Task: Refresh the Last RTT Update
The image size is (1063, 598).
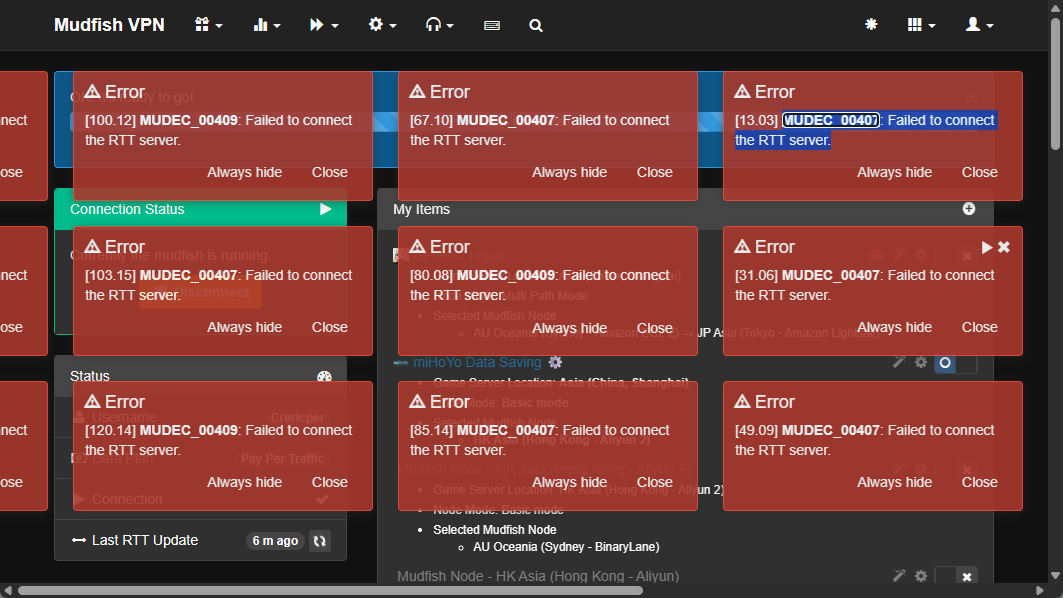Action: click(x=320, y=541)
